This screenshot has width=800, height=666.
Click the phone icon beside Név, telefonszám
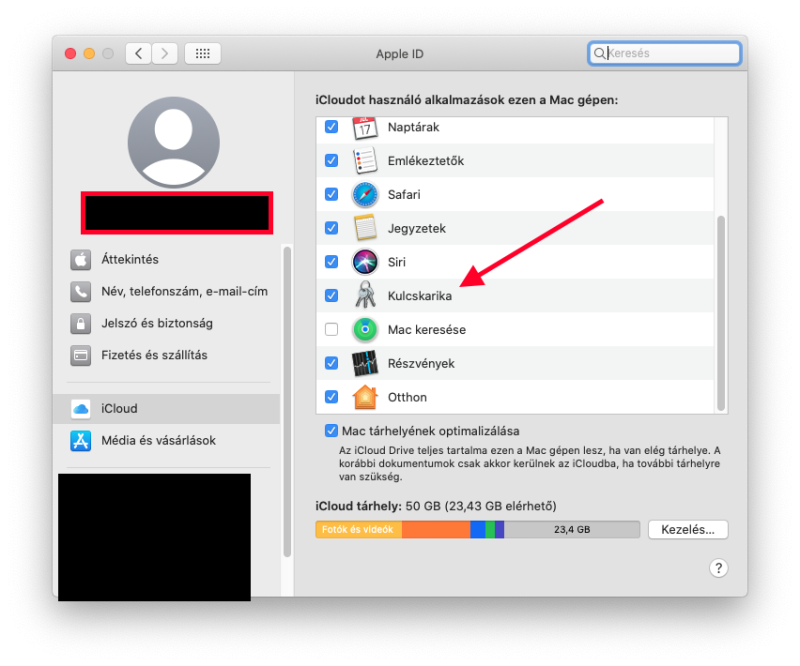click(81, 291)
